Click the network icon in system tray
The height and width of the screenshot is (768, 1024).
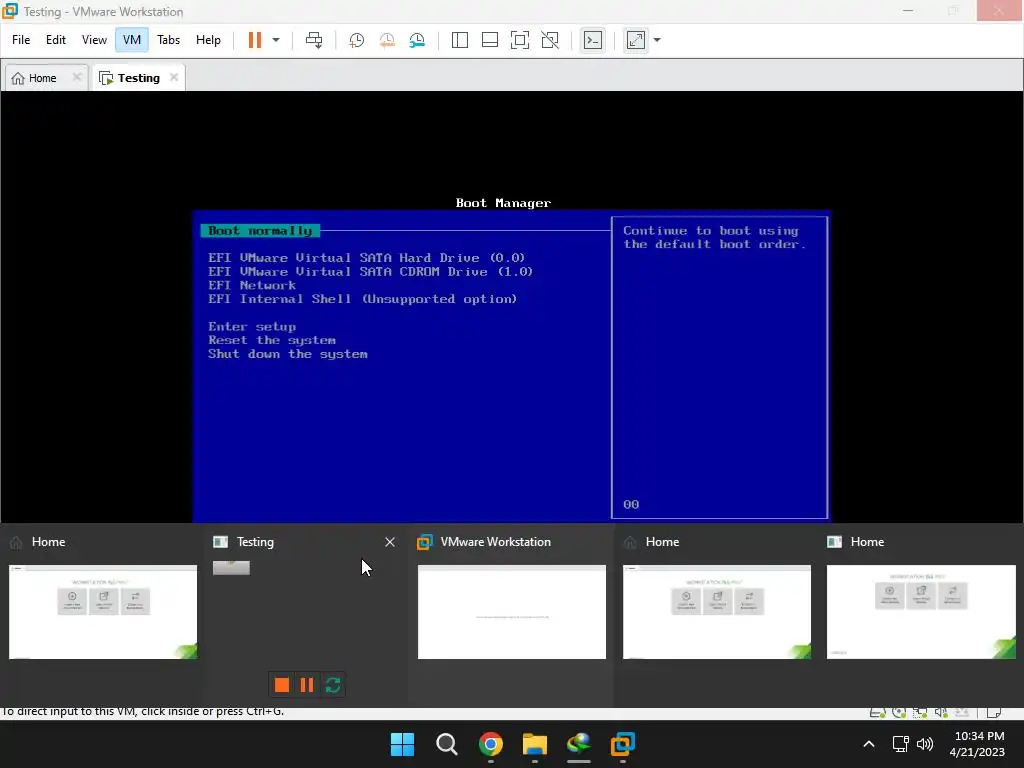point(901,744)
